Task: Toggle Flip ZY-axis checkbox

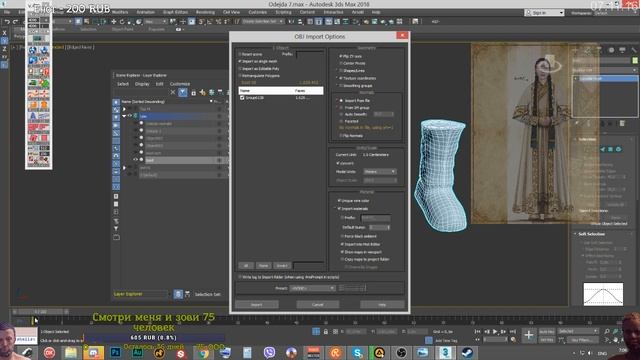Action: pyautogui.click(x=341, y=56)
